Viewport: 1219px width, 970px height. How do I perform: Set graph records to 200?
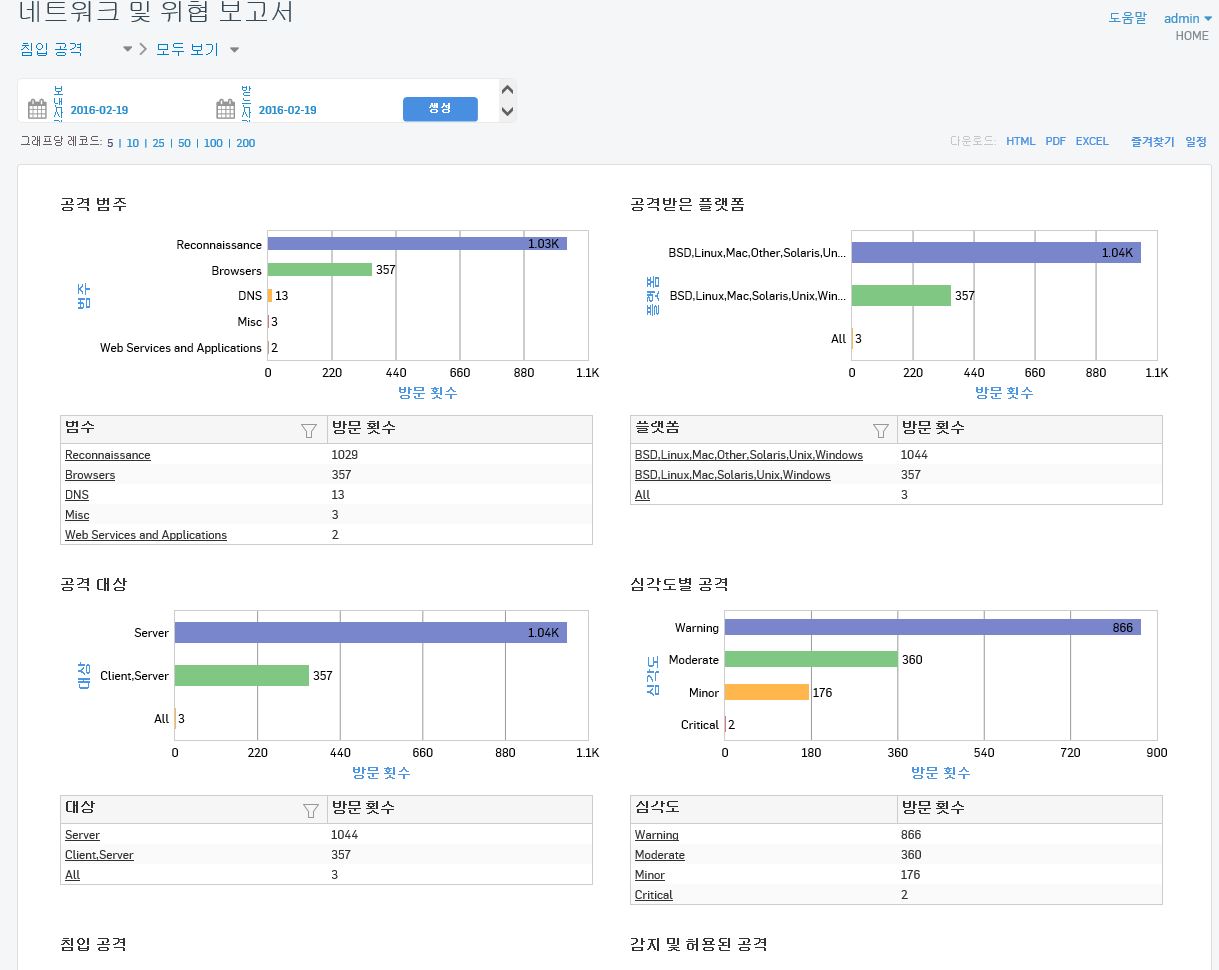[x=245, y=143]
